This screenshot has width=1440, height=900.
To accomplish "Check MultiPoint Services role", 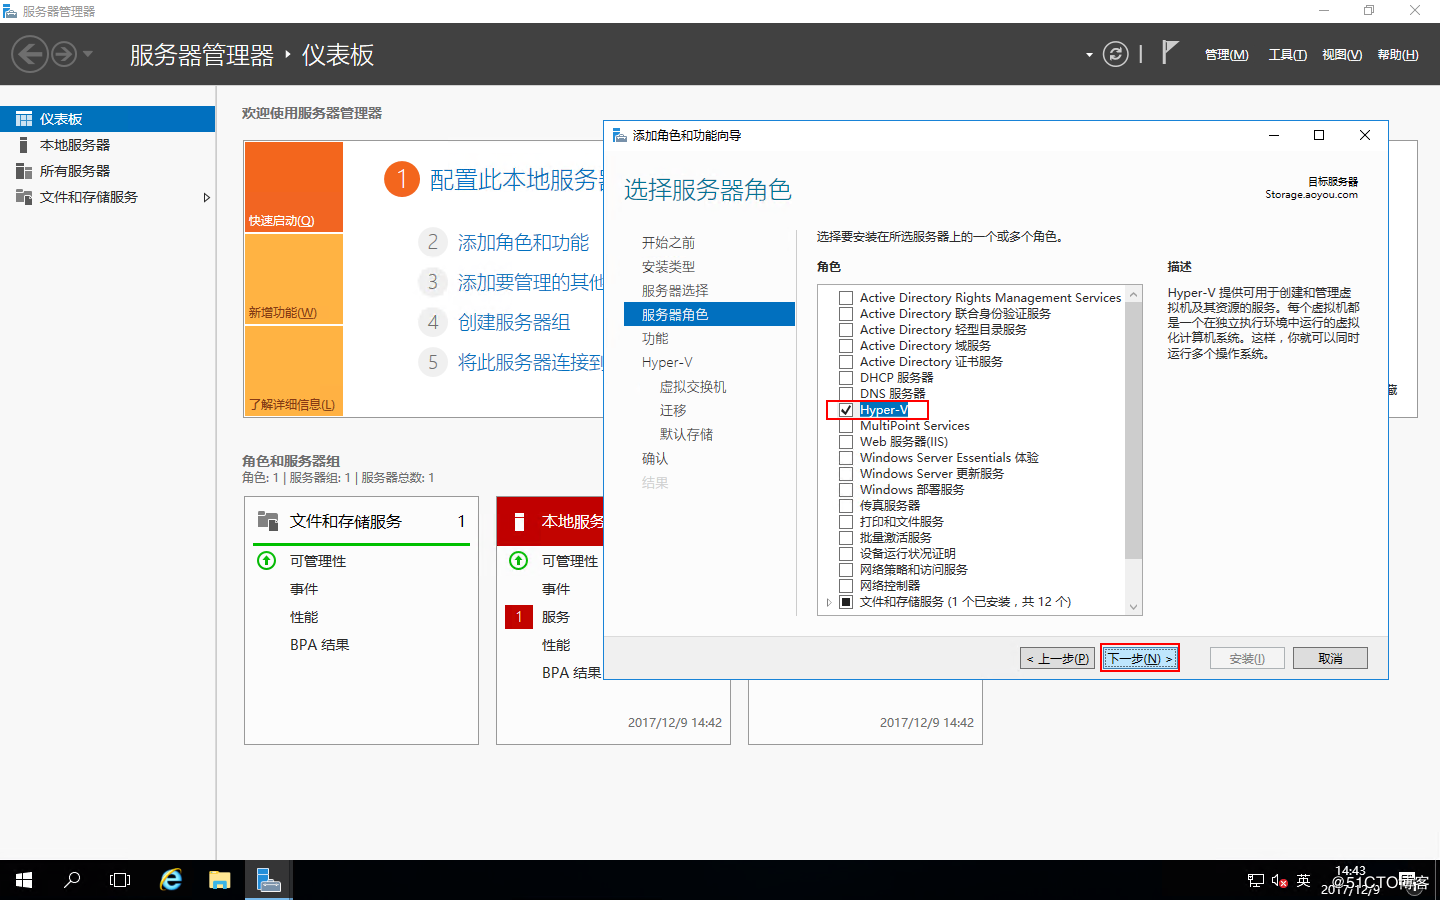I will 846,426.
